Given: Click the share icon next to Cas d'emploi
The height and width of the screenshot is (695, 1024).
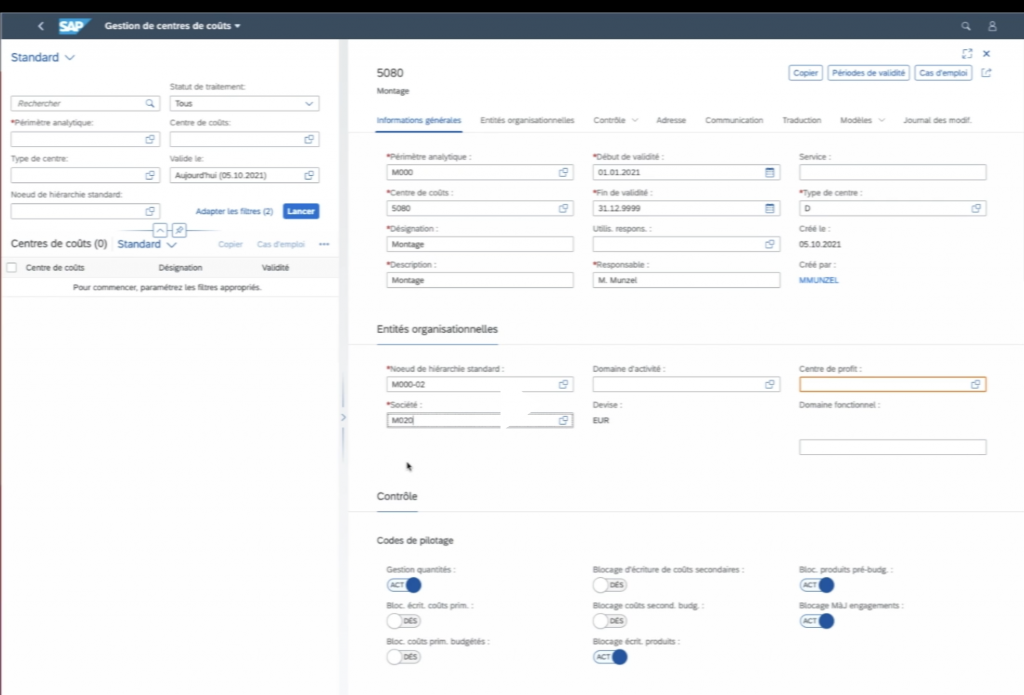Looking at the screenshot, I should coord(986,73).
